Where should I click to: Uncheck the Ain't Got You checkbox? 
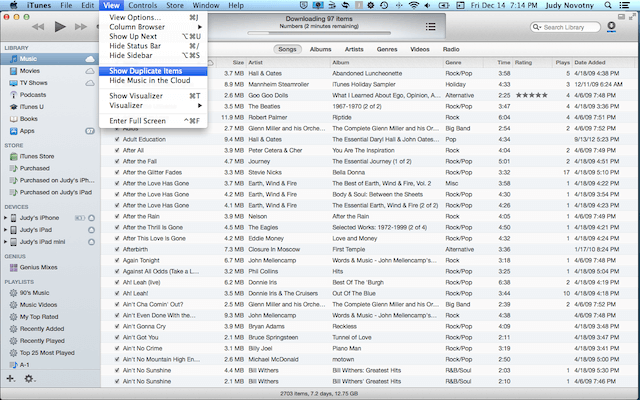tap(117, 338)
